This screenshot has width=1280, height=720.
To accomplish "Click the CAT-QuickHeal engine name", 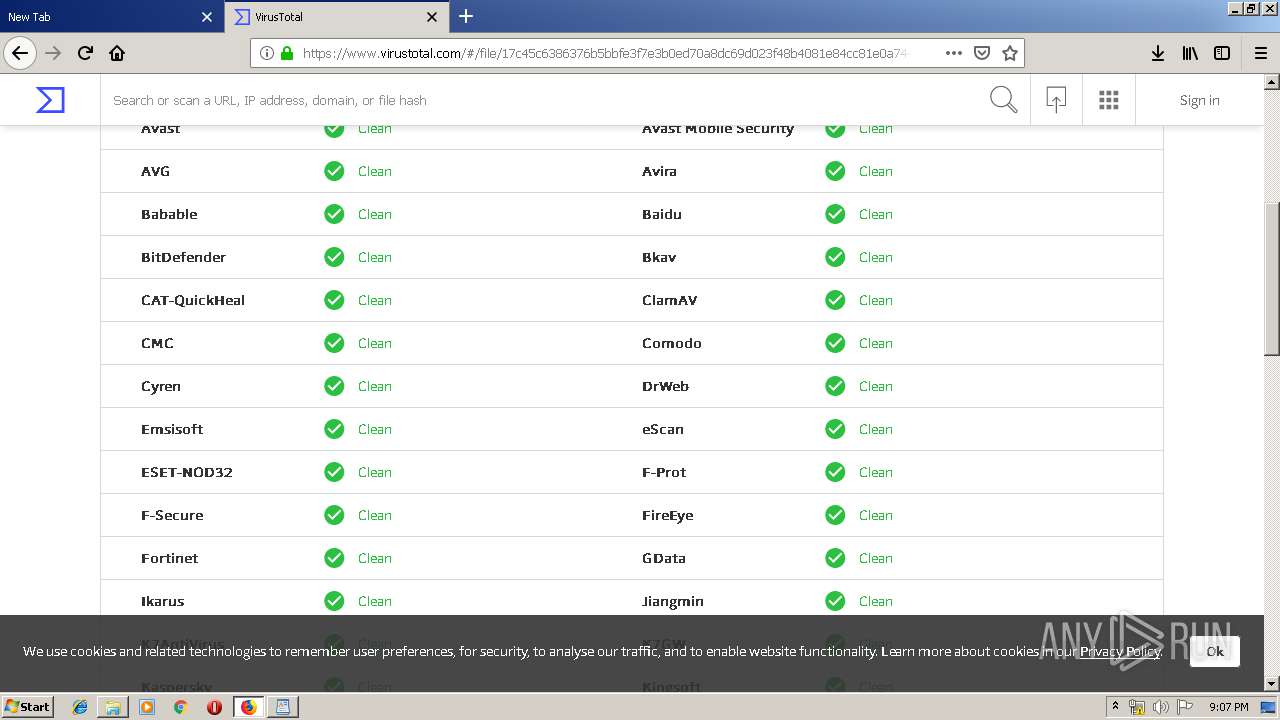I will [193, 300].
